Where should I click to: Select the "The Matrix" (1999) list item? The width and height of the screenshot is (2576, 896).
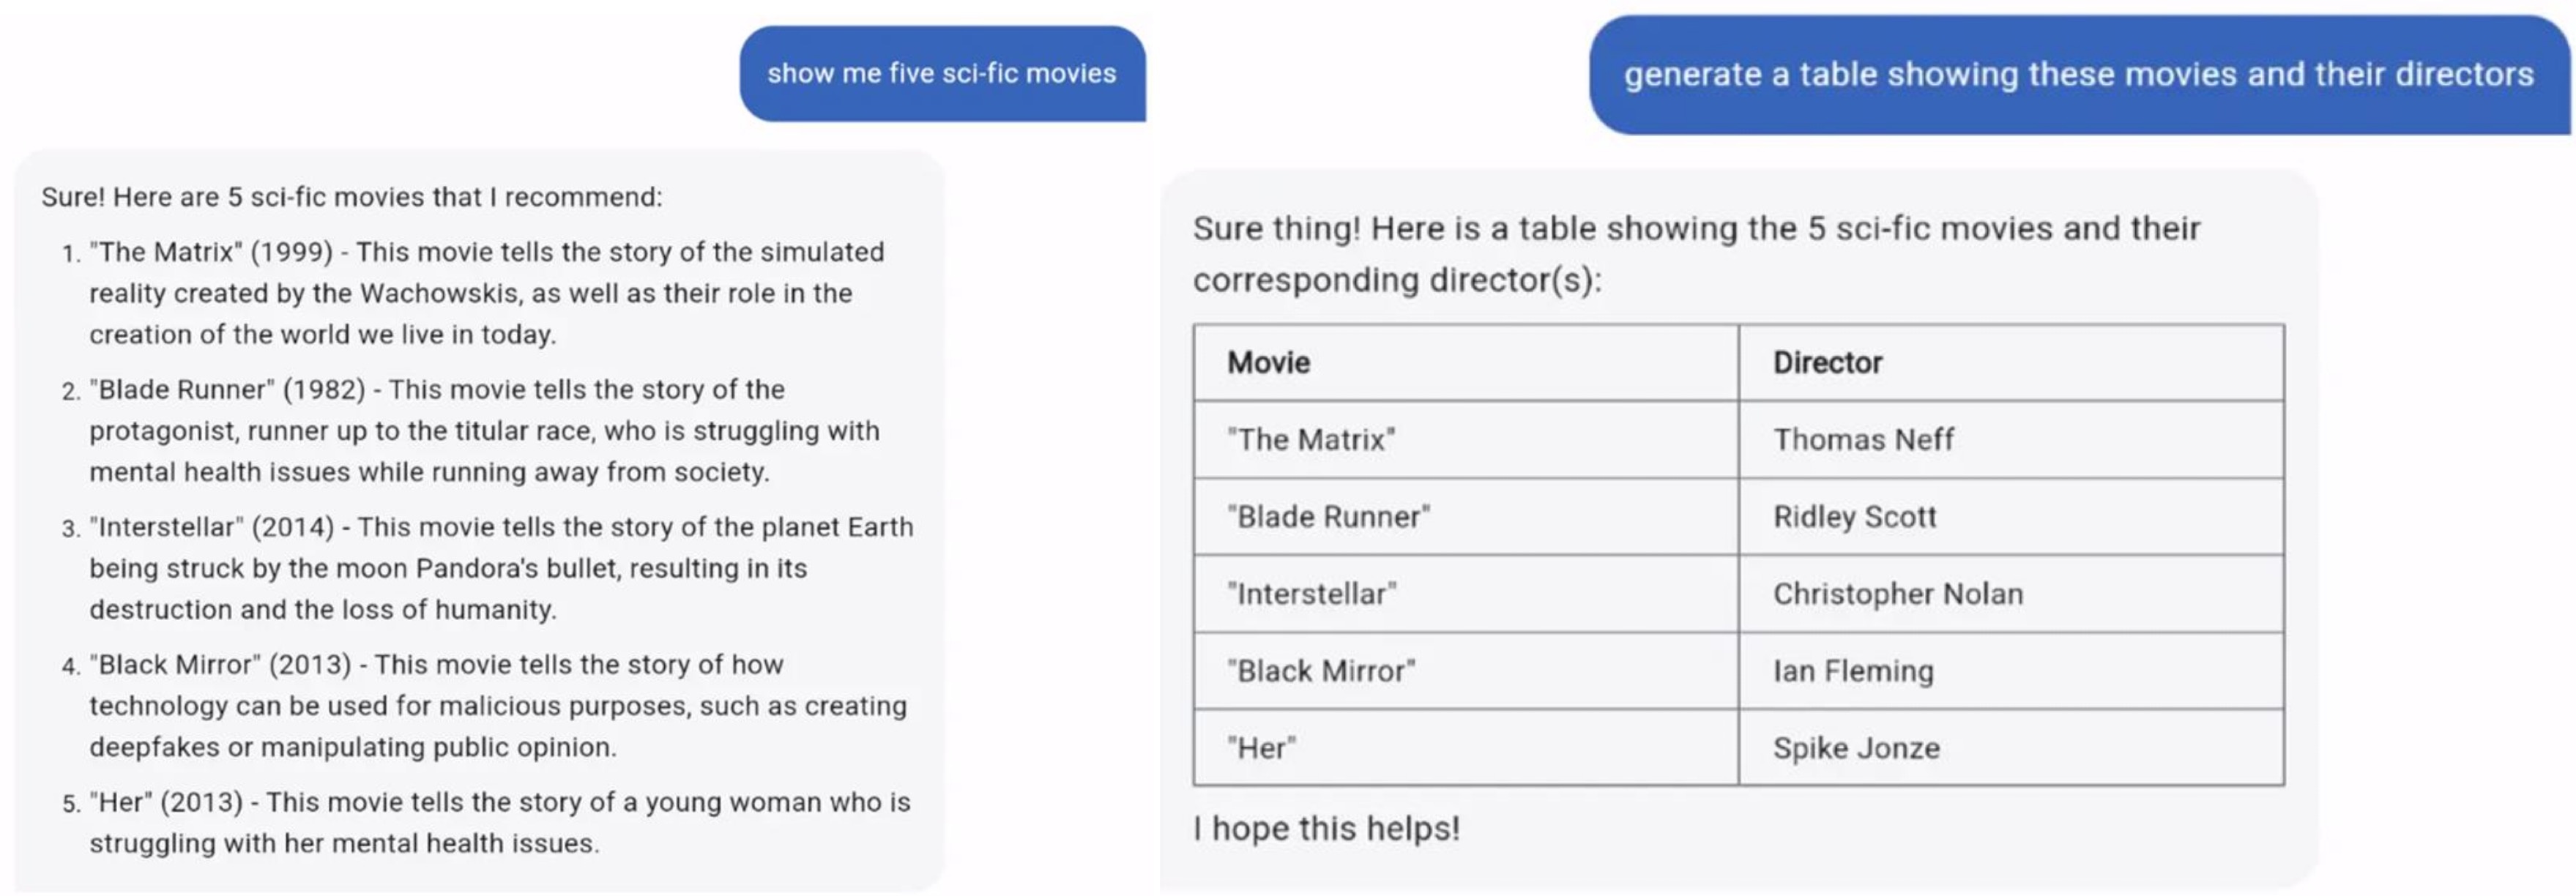pos(486,293)
